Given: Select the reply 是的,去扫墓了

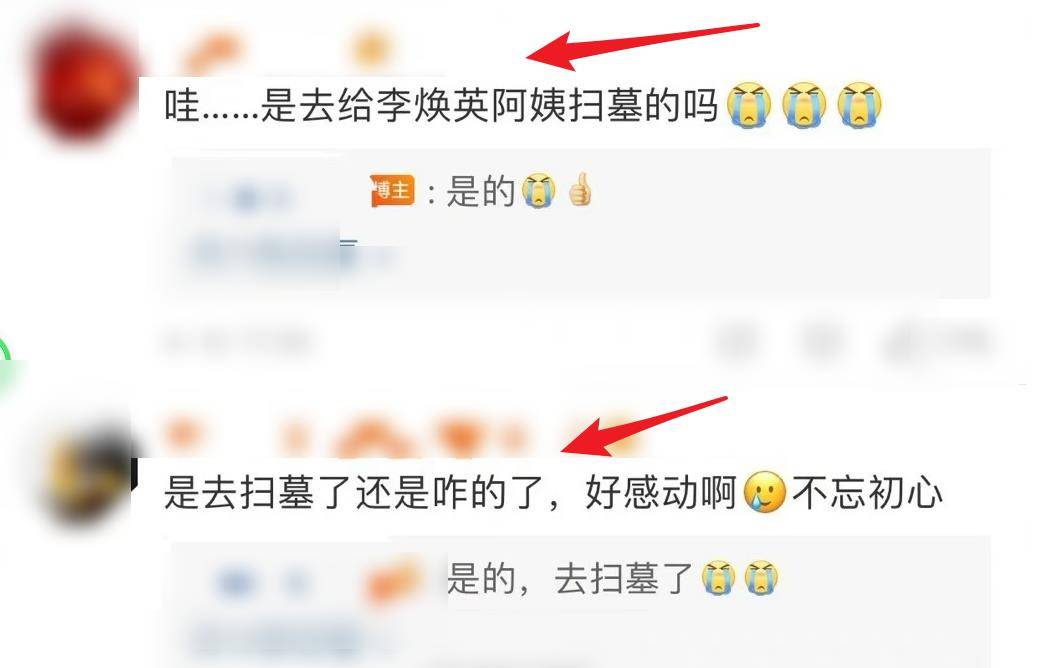Looking at the screenshot, I should point(570,578).
